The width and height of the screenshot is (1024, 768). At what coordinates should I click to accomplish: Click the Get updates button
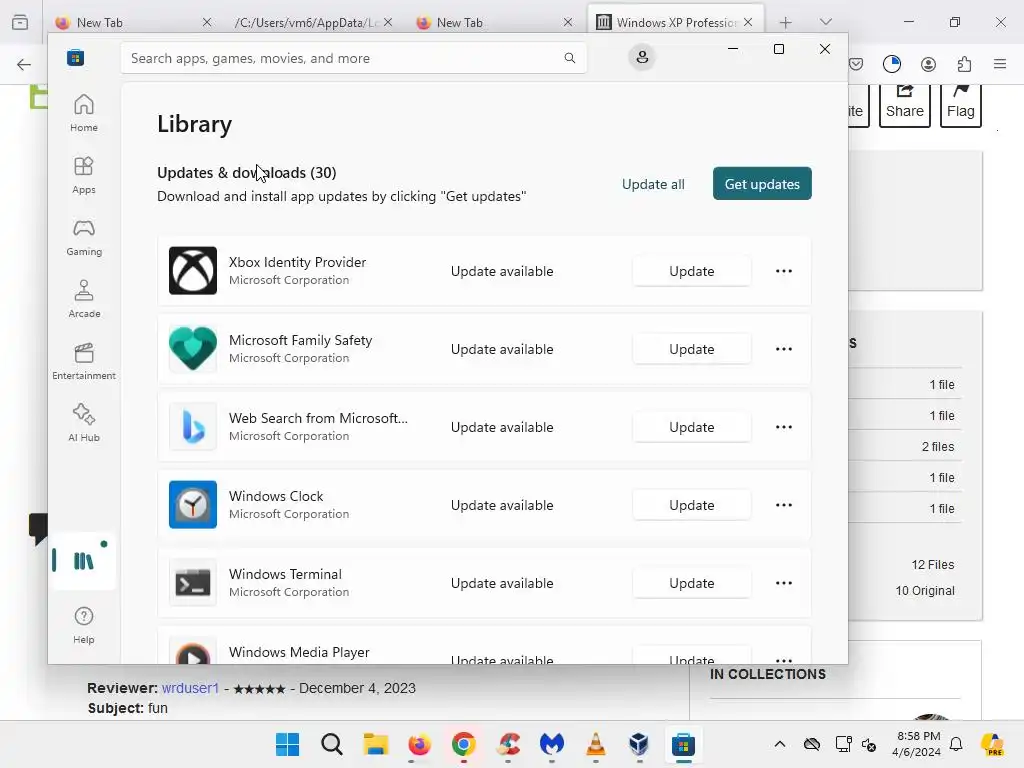(762, 184)
